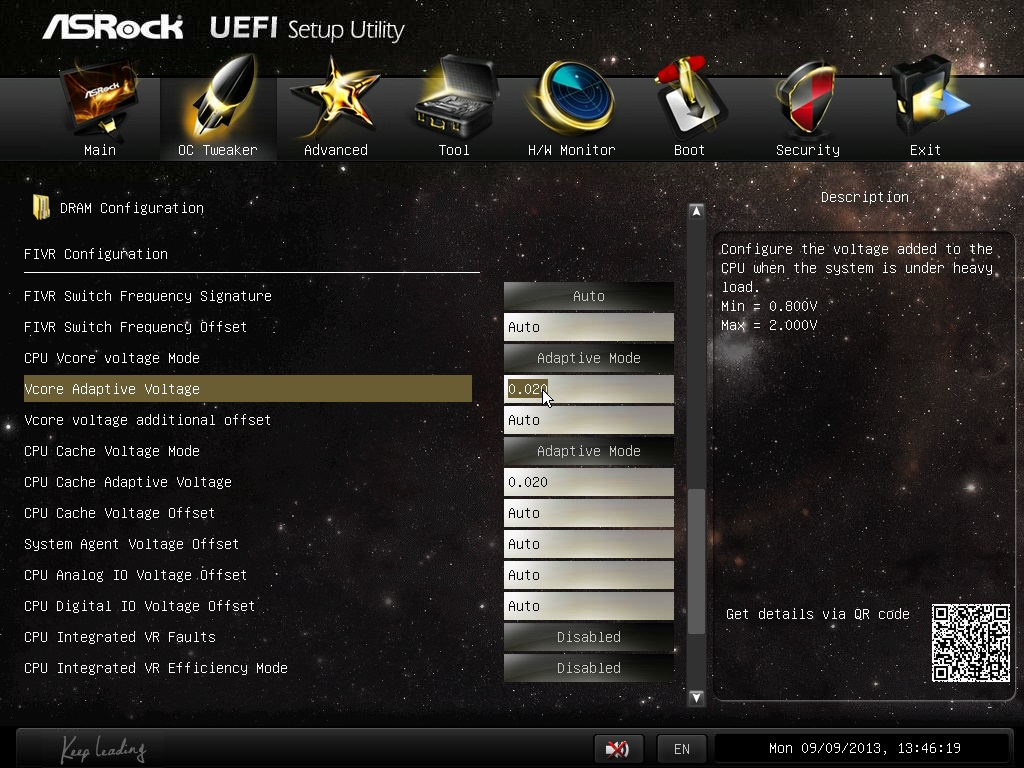Select CPU Cache Voltage Mode label

(112, 451)
